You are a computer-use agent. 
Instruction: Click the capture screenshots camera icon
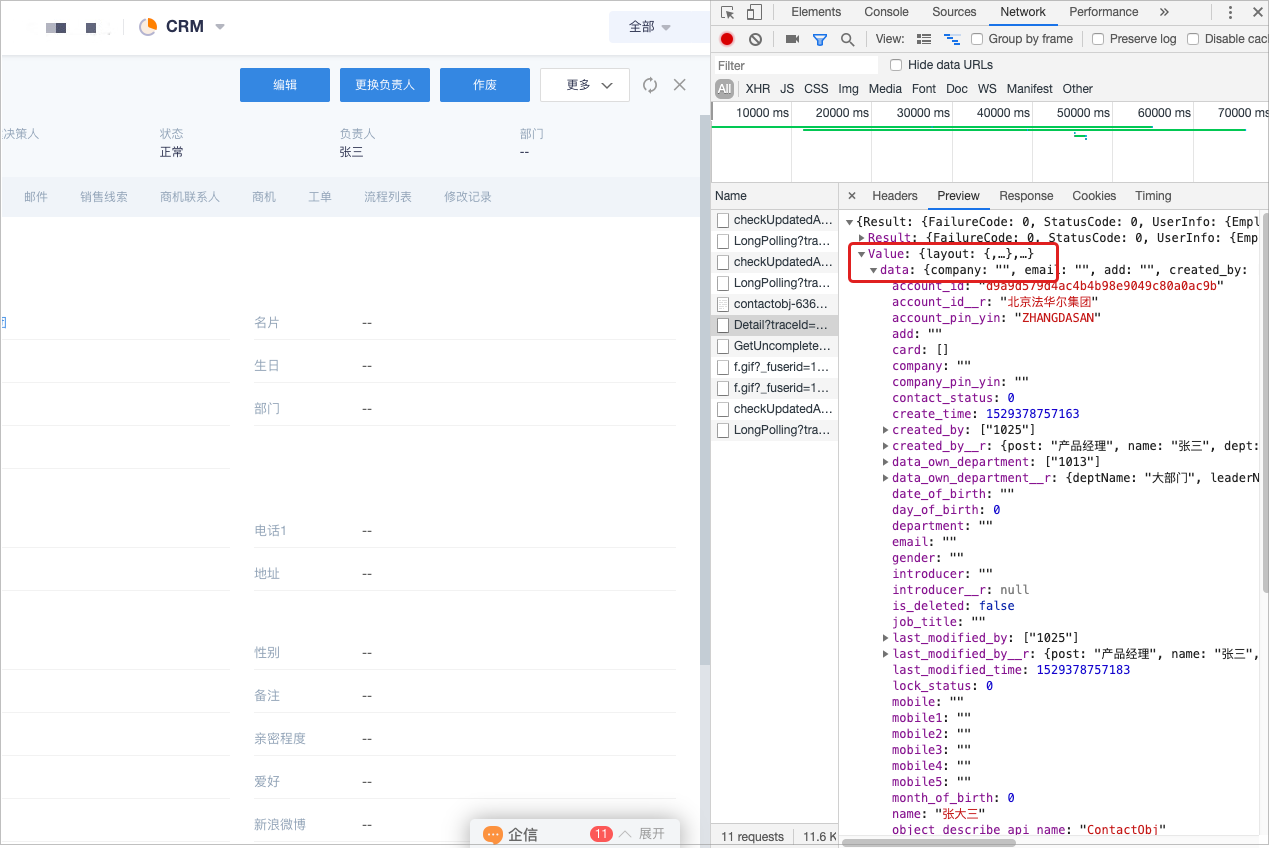(792, 39)
